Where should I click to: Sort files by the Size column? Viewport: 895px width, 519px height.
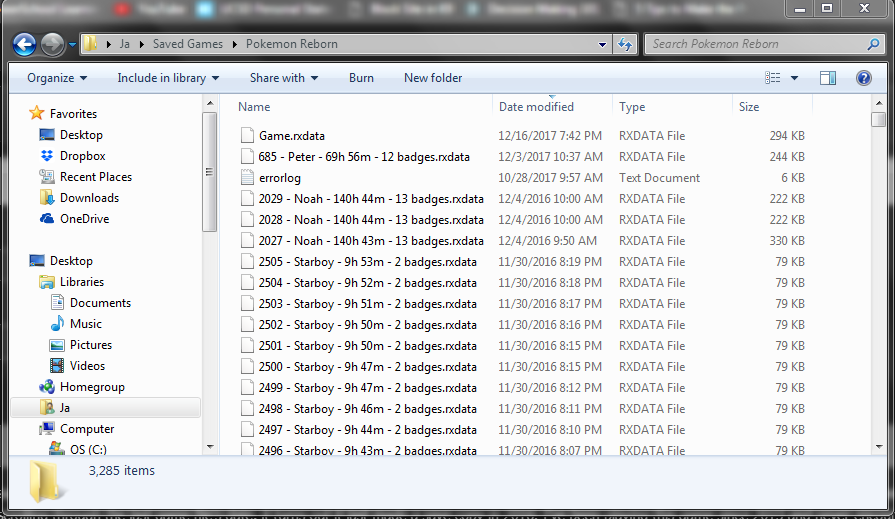tap(749, 107)
